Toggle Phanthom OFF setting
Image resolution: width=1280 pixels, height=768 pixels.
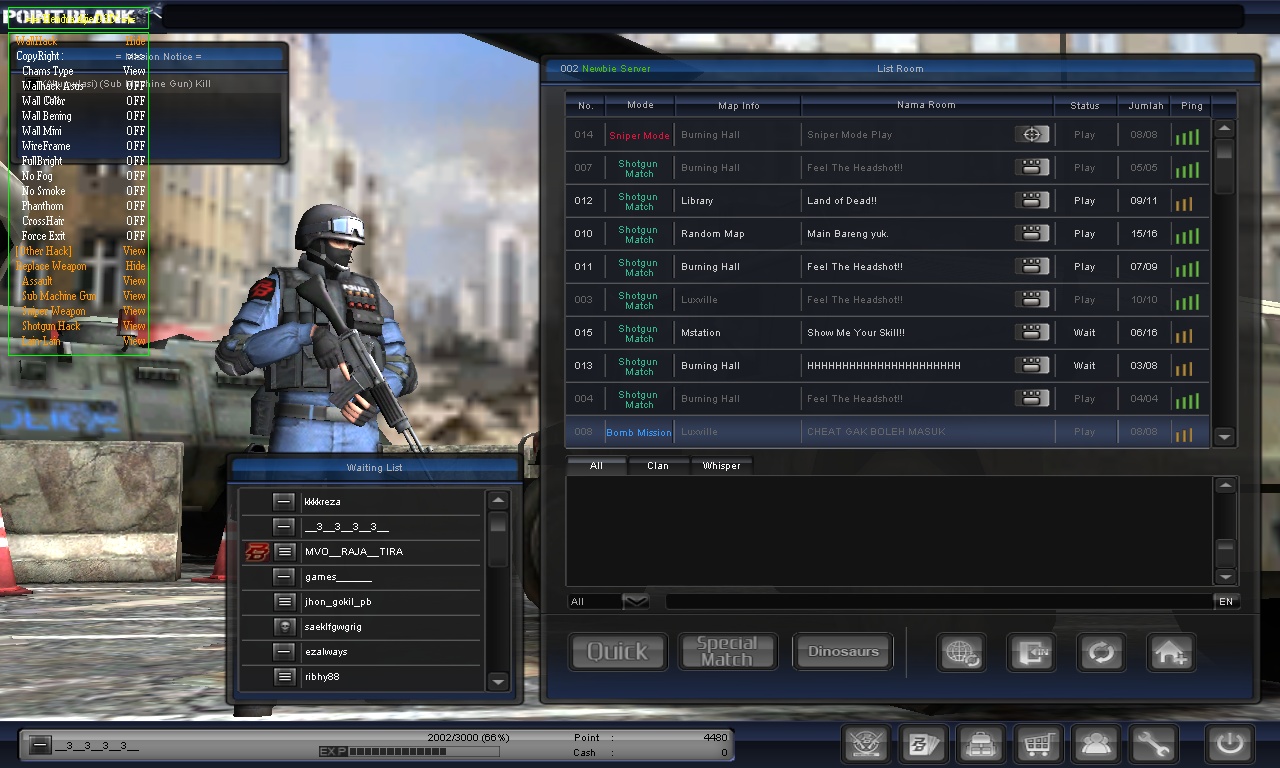tap(135, 206)
